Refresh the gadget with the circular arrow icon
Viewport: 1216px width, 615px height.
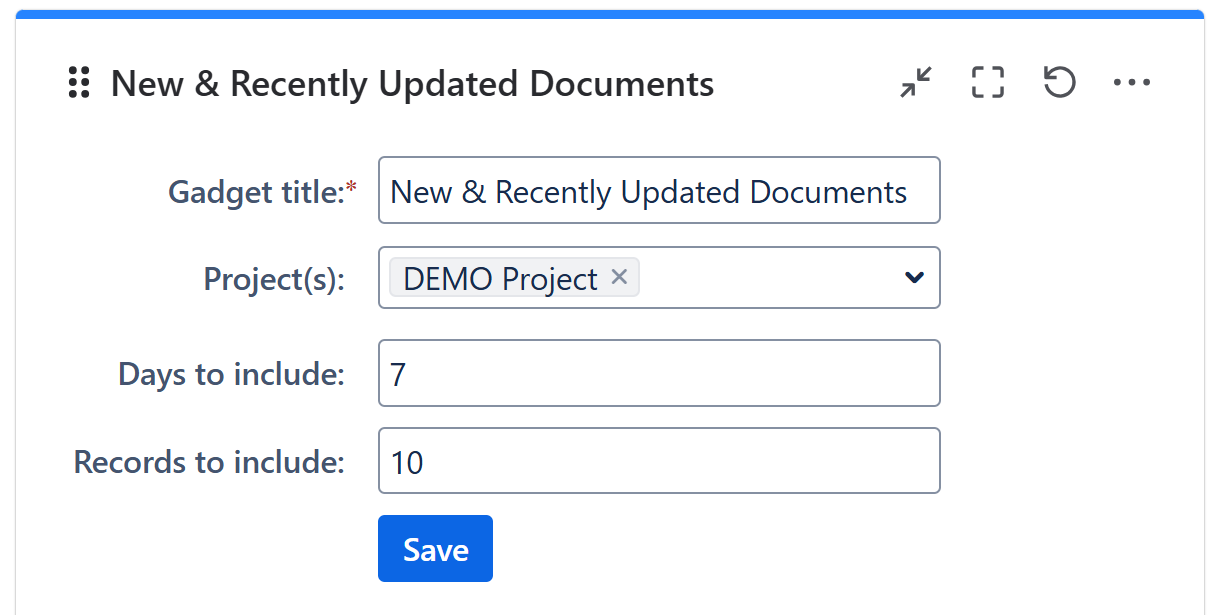tap(1059, 82)
